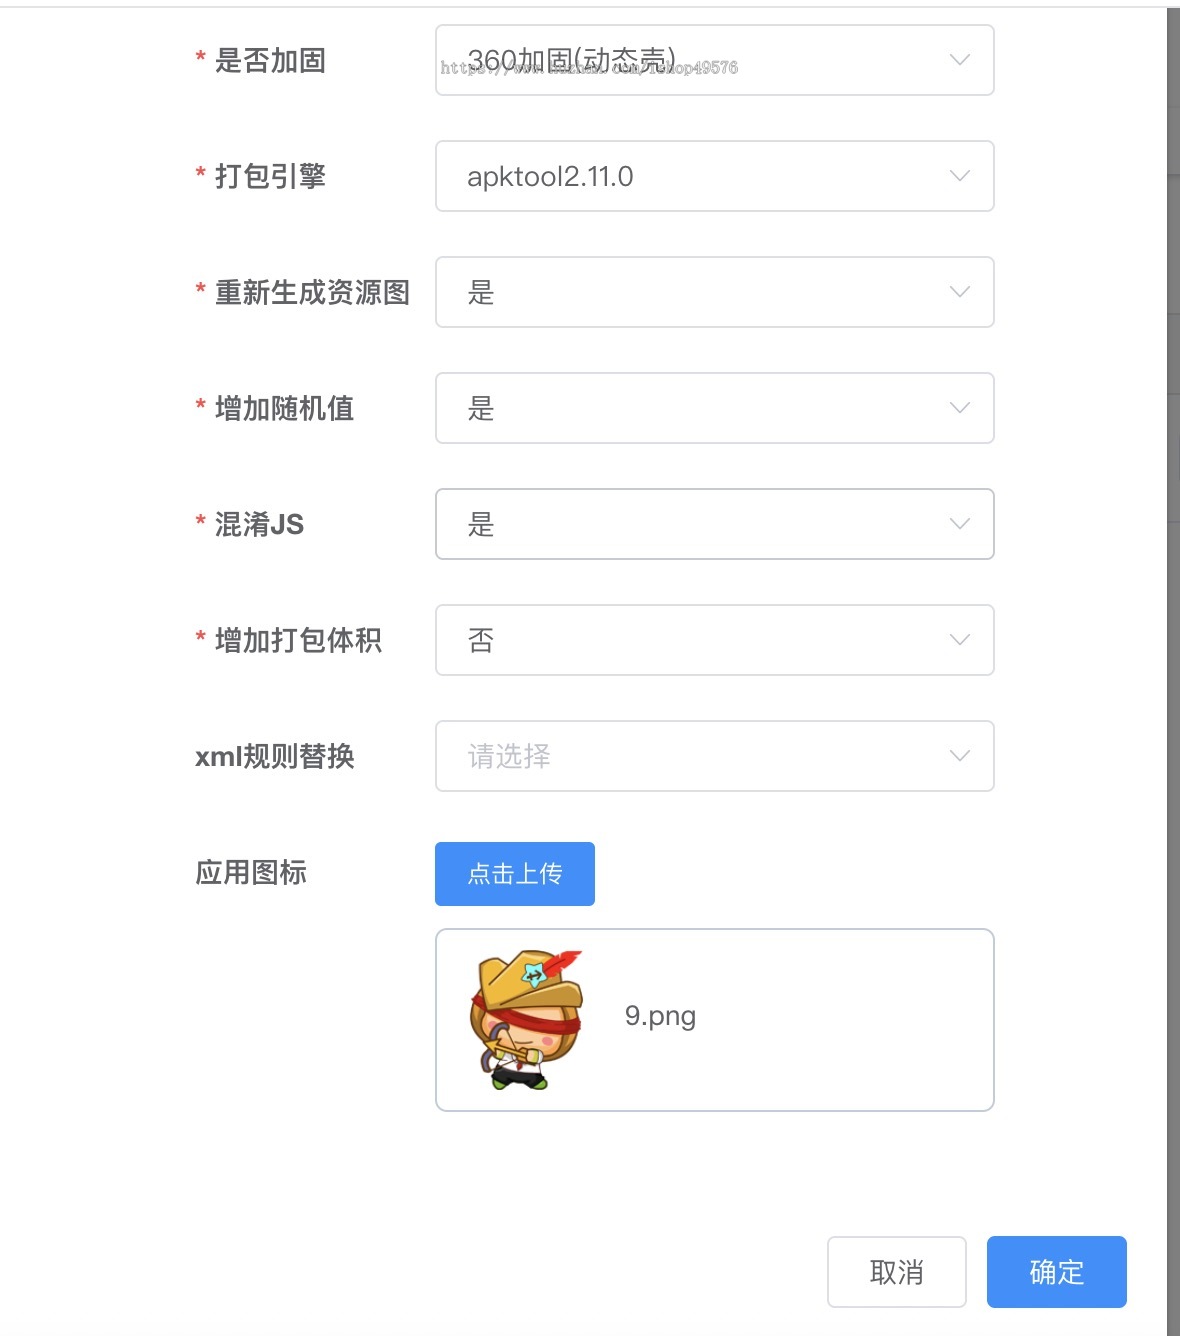Open the 混淆JS select showing 是
Image resolution: width=1180 pixels, height=1336 pixels.
point(714,524)
